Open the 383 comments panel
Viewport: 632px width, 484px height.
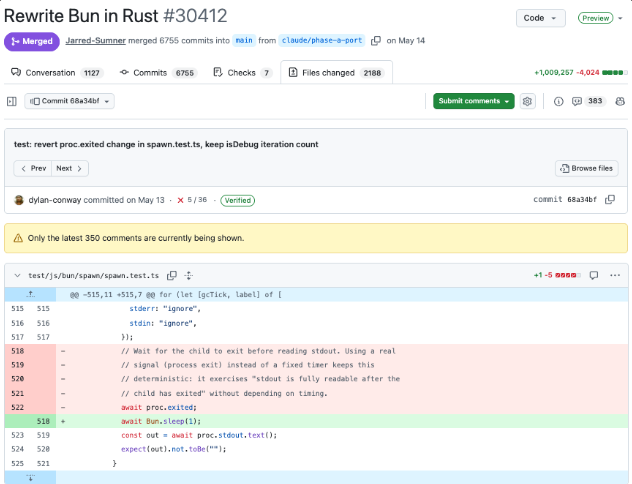click(588, 101)
